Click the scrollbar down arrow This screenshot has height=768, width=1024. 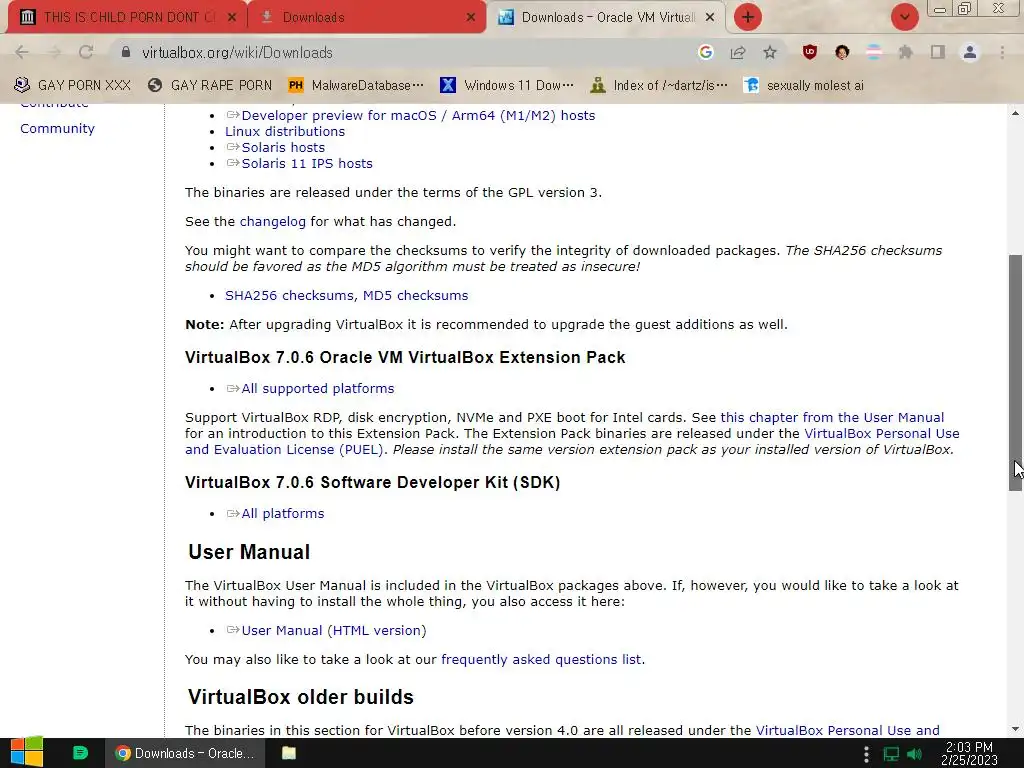point(1016,729)
